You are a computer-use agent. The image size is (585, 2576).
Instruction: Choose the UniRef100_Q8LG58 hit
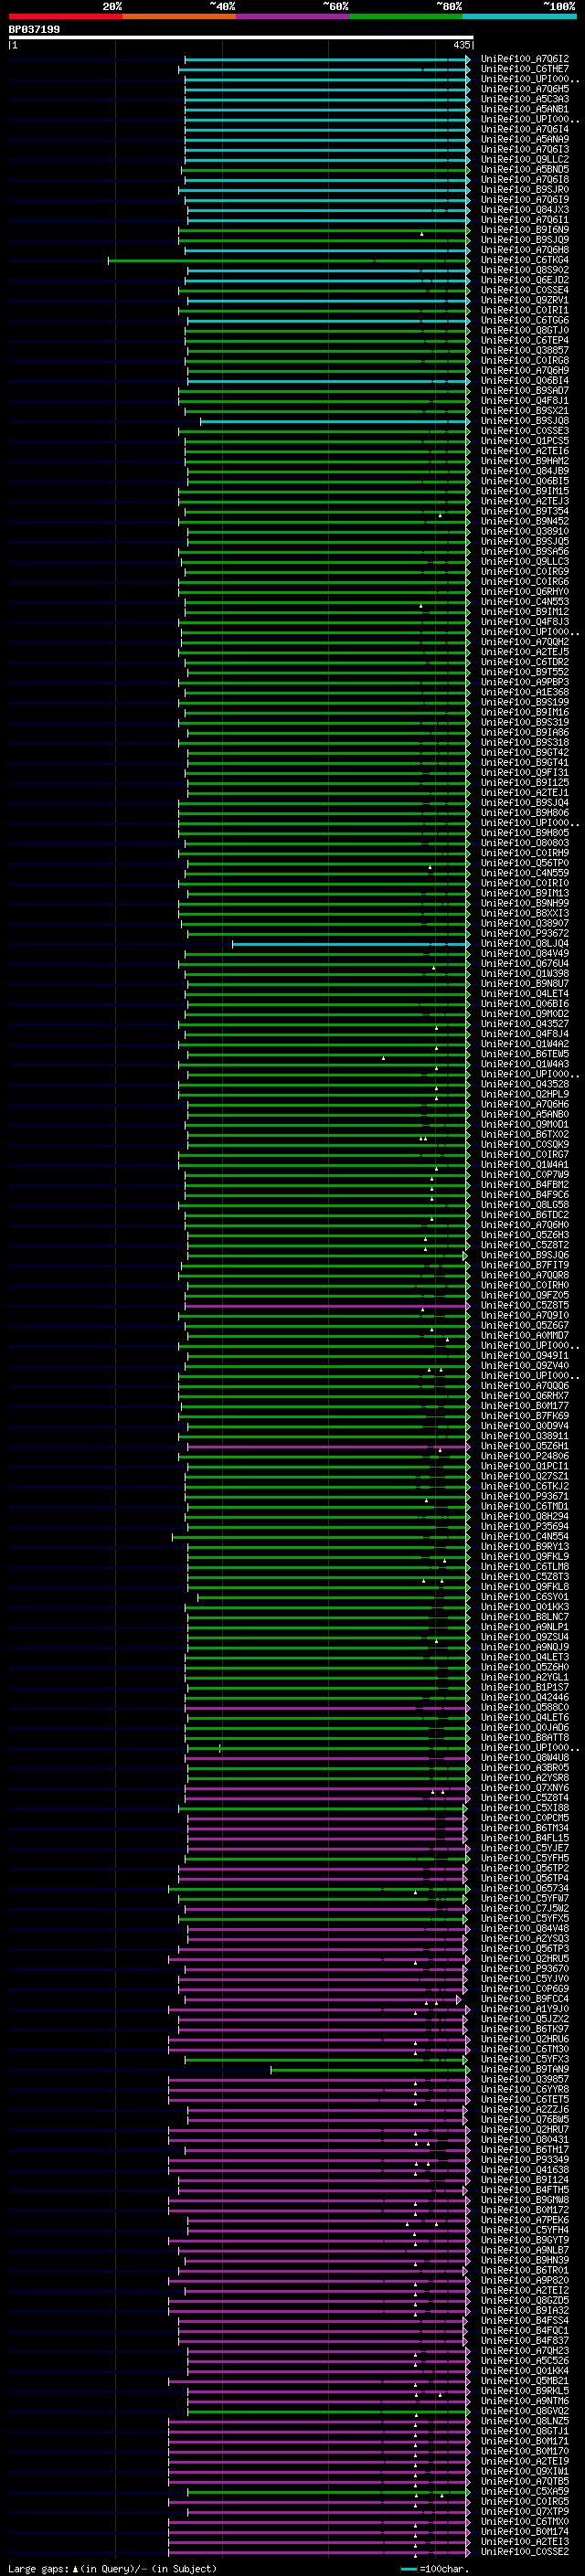[525, 1205]
